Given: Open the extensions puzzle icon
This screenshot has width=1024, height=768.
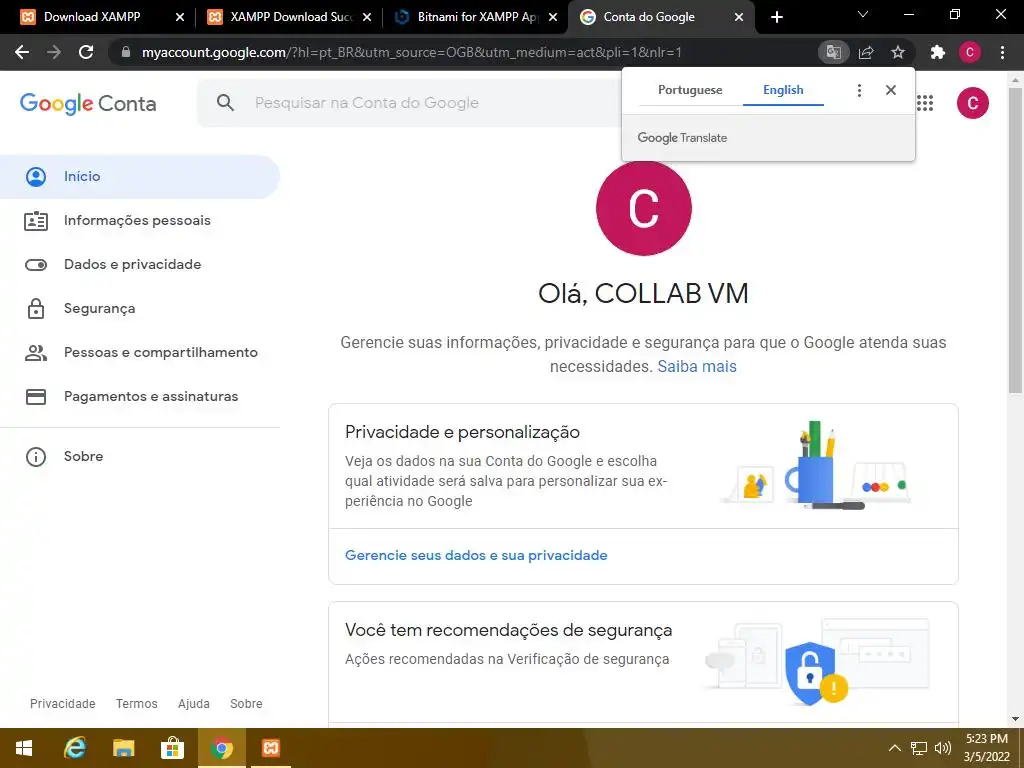Looking at the screenshot, I should pos(938,52).
